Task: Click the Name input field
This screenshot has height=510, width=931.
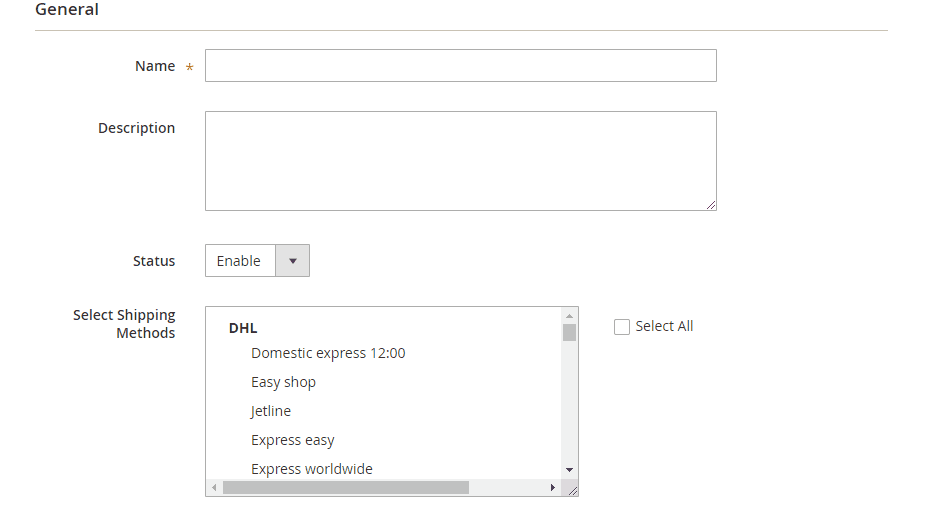Action: point(460,66)
